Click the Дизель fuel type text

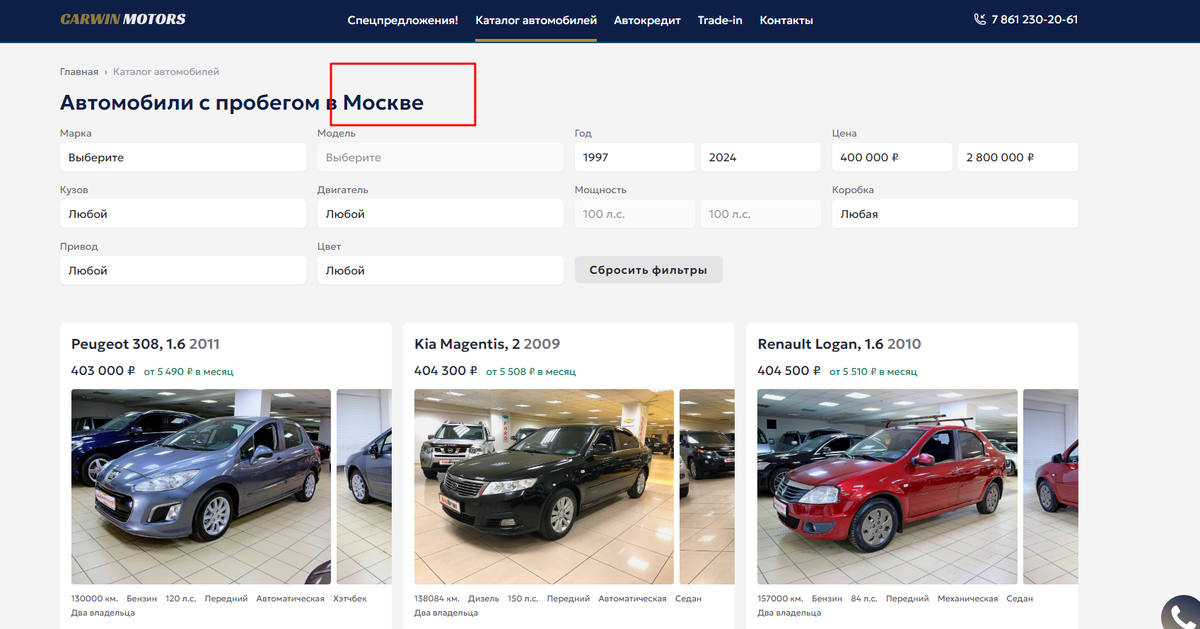[x=486, y=599]
